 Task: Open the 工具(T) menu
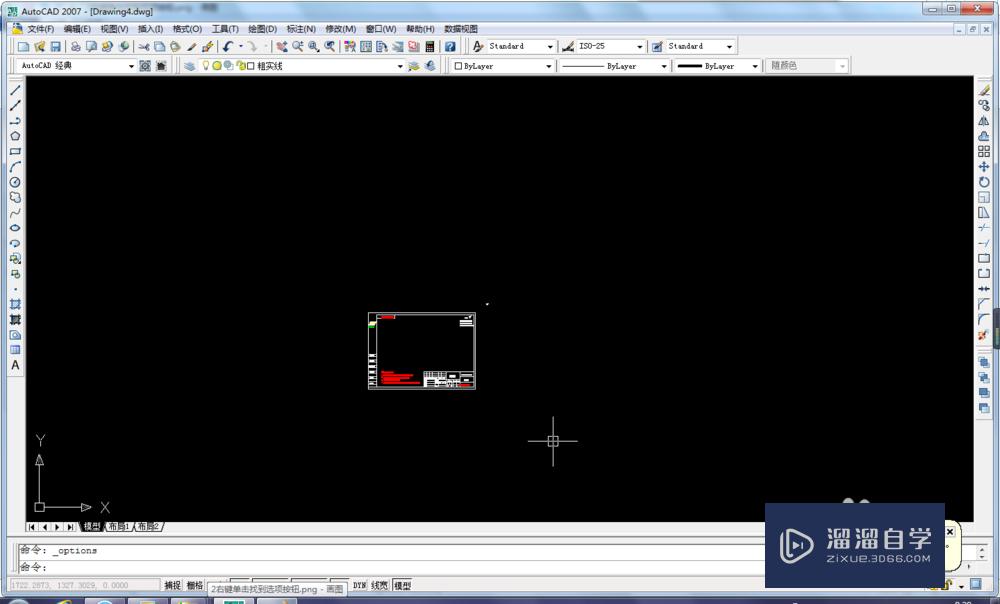(x=226, y=29)
